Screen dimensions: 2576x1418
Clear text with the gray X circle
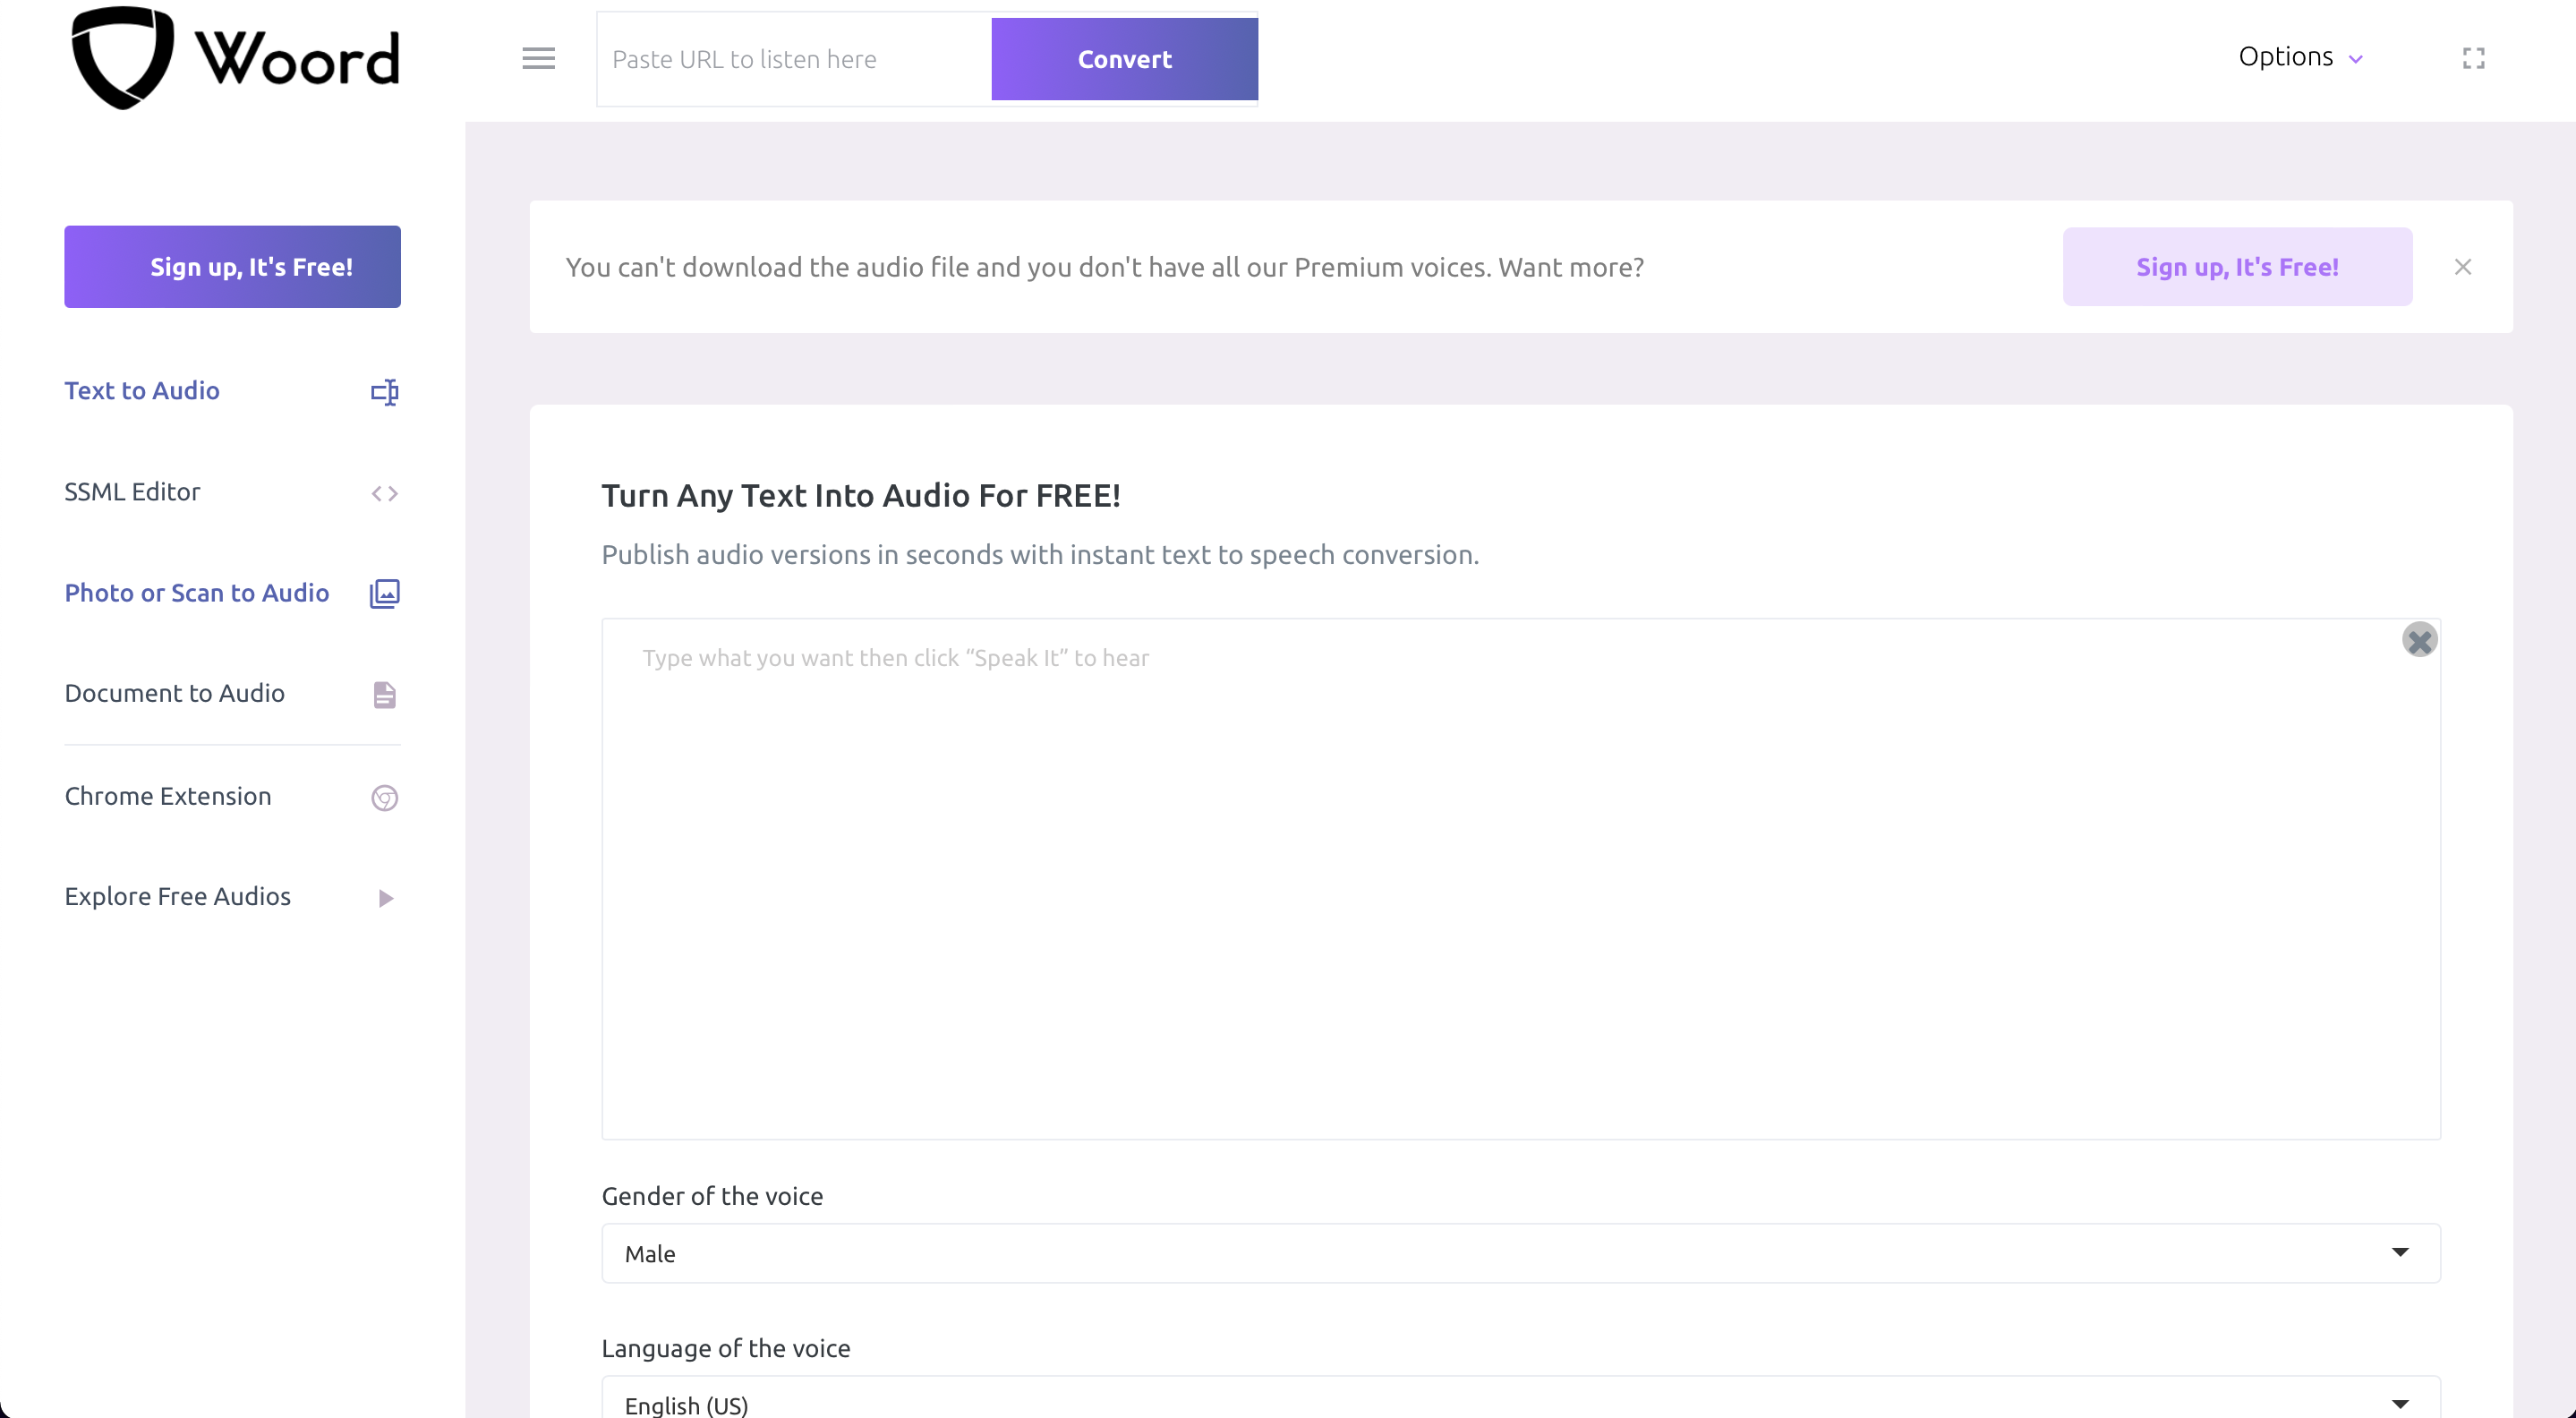pyautogui.click(x=2419, y=640)
